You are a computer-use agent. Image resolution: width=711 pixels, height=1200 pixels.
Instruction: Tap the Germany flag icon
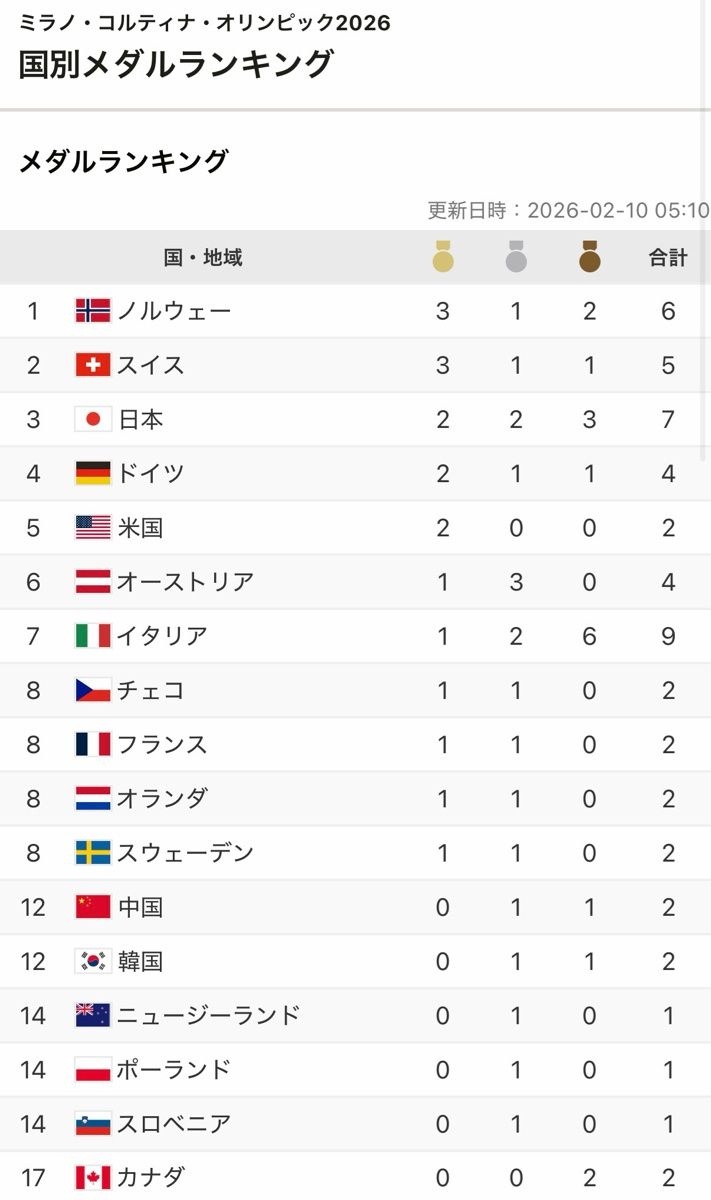(93, 473)
